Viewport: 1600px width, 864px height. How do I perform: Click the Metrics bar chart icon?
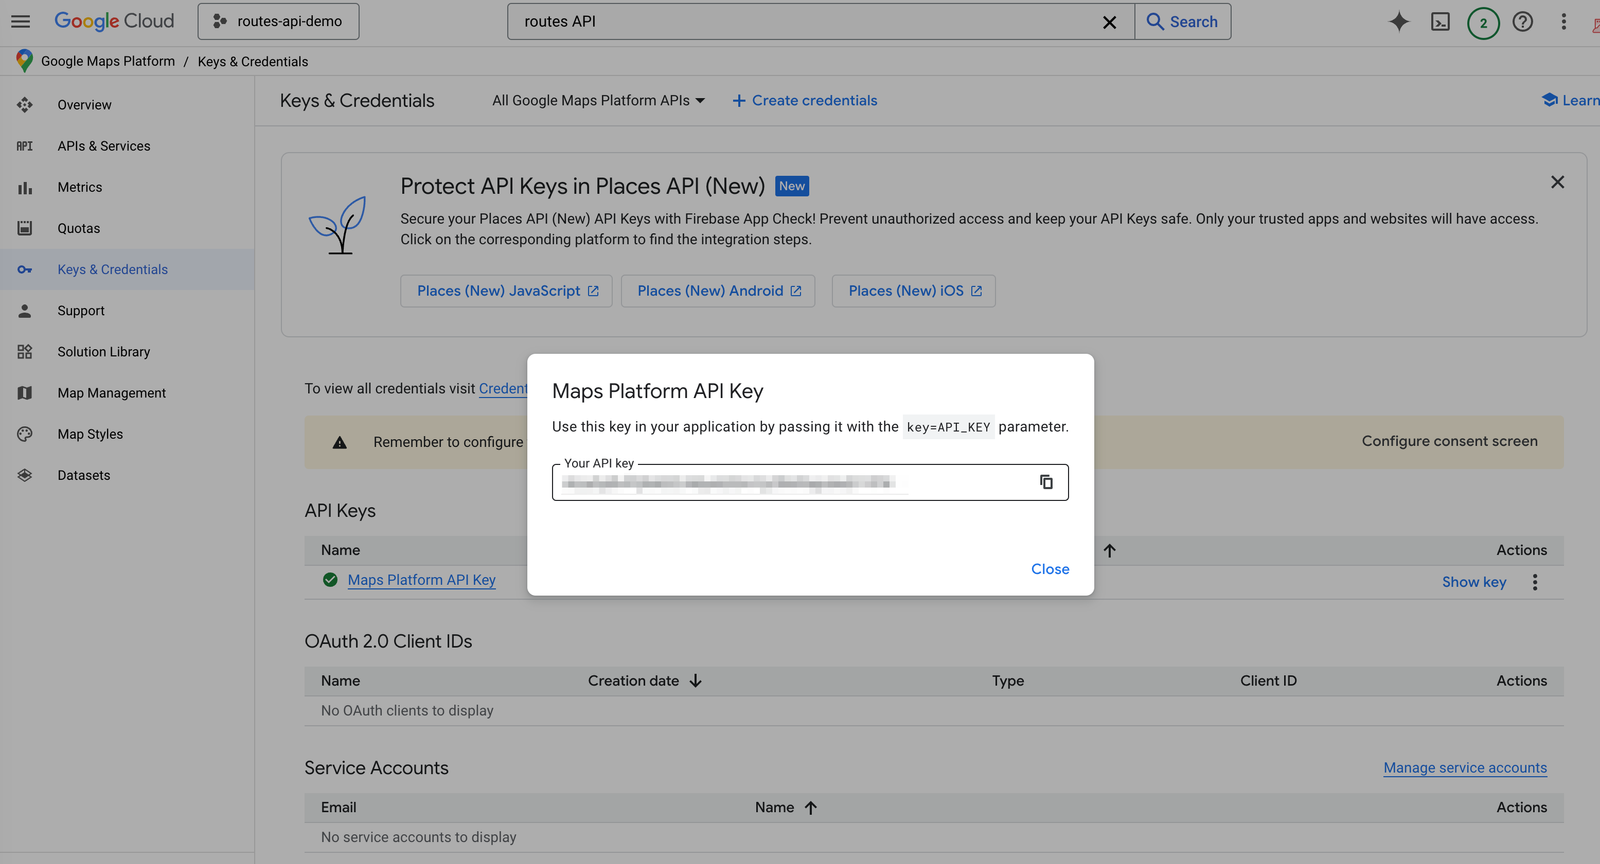(25, 187)
